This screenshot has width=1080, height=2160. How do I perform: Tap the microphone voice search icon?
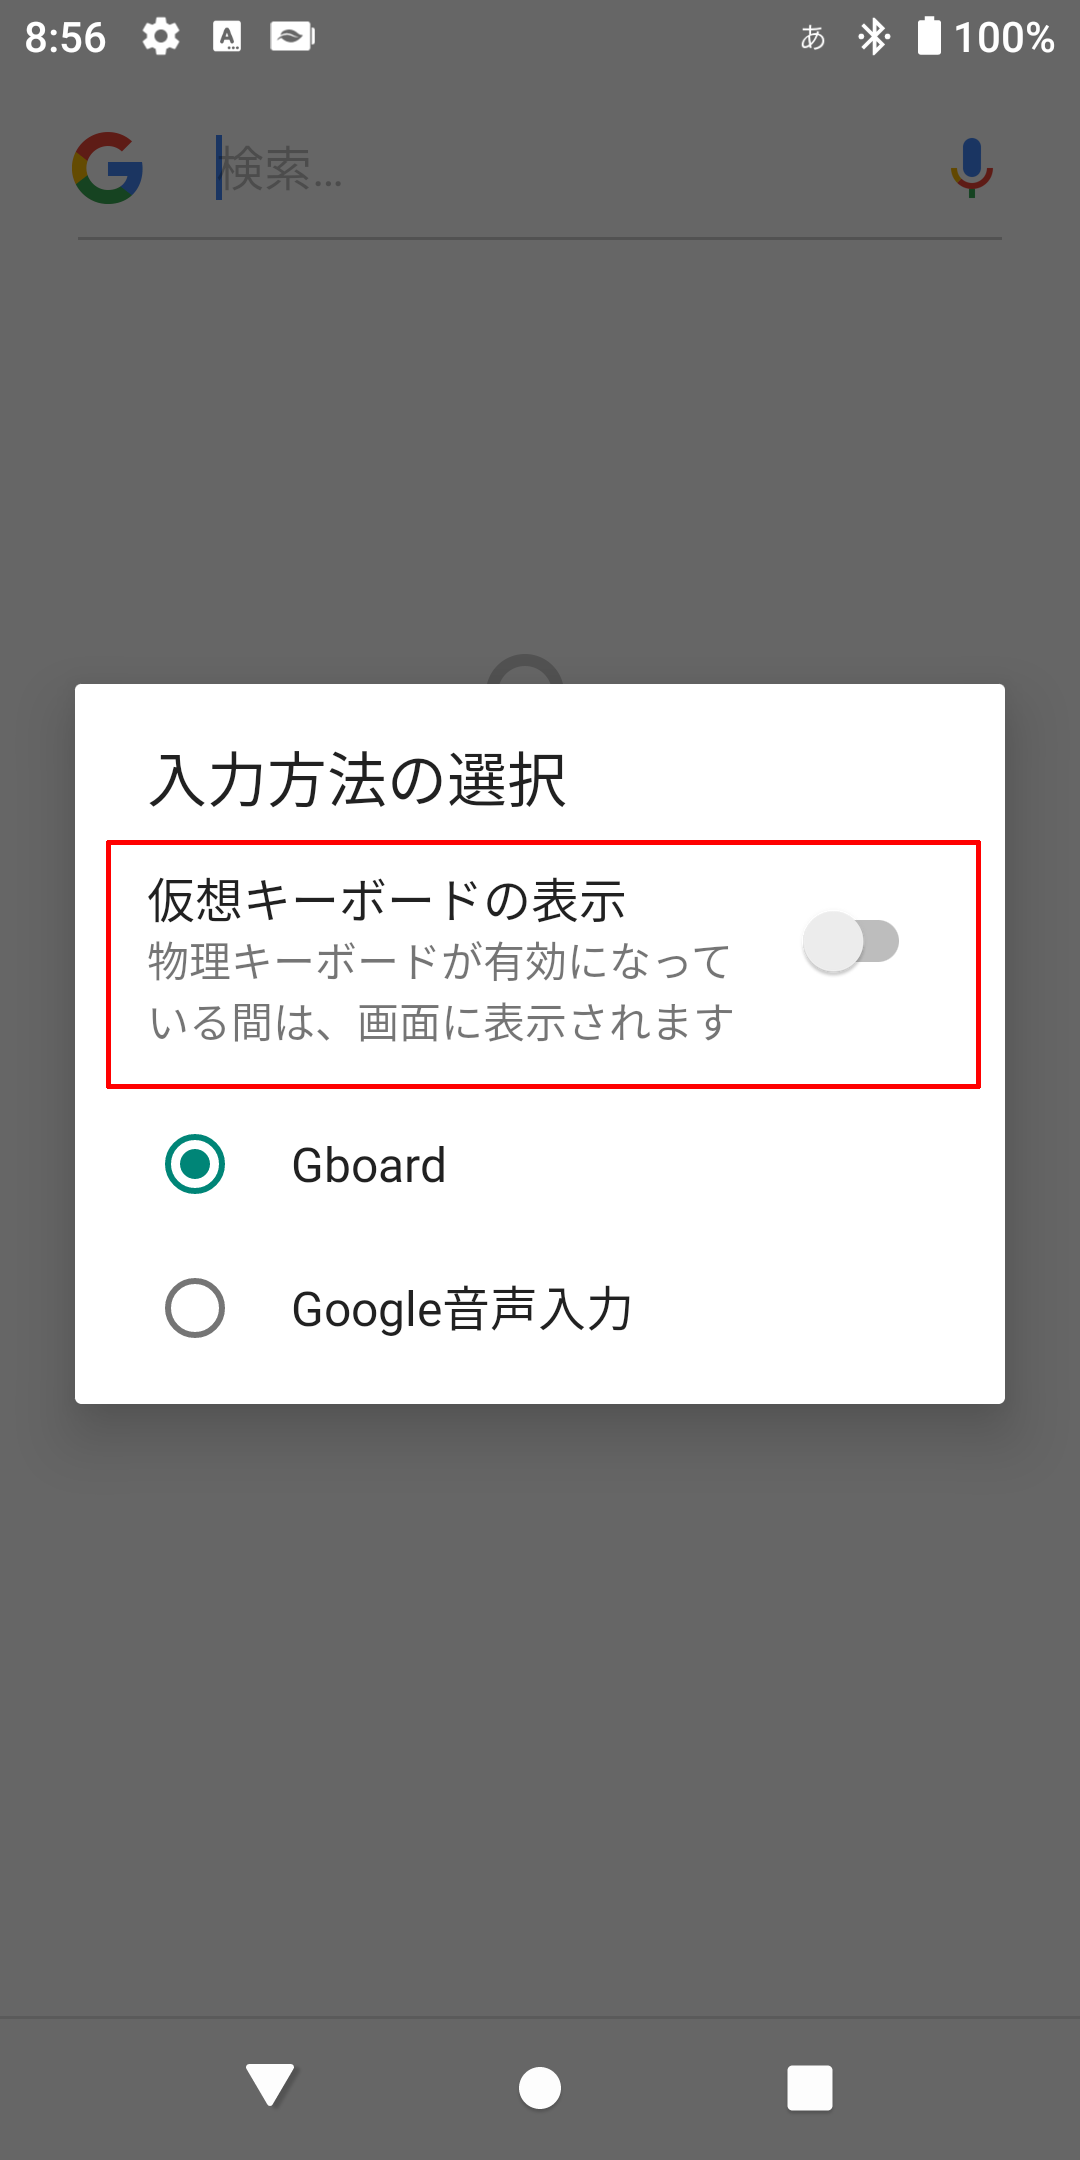pyautogui.click(x=971, y=168)
